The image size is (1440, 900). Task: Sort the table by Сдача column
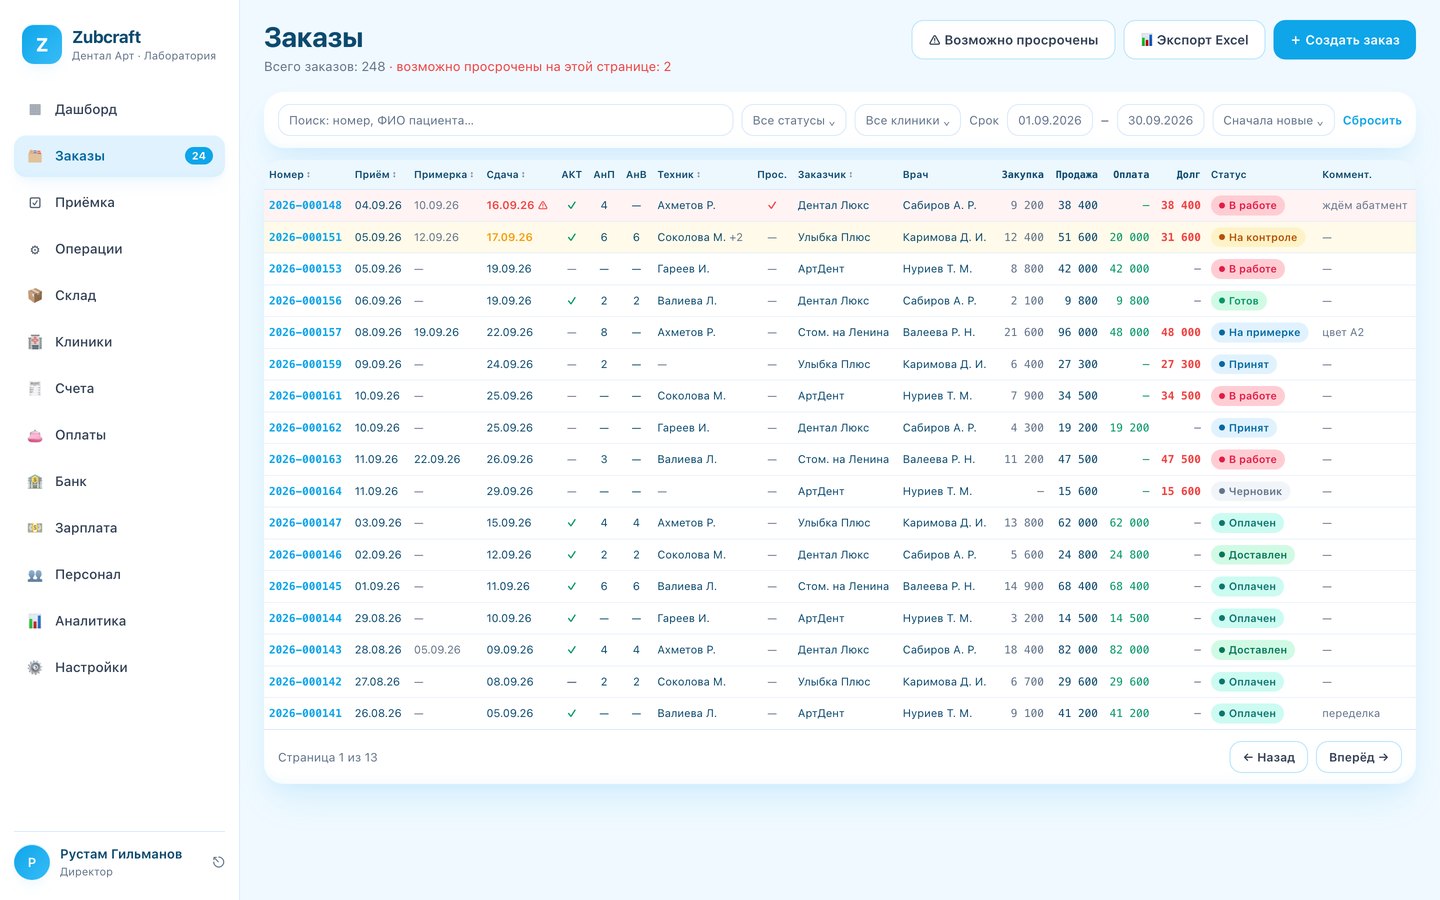pyautogui.click(x=505, y=175)
